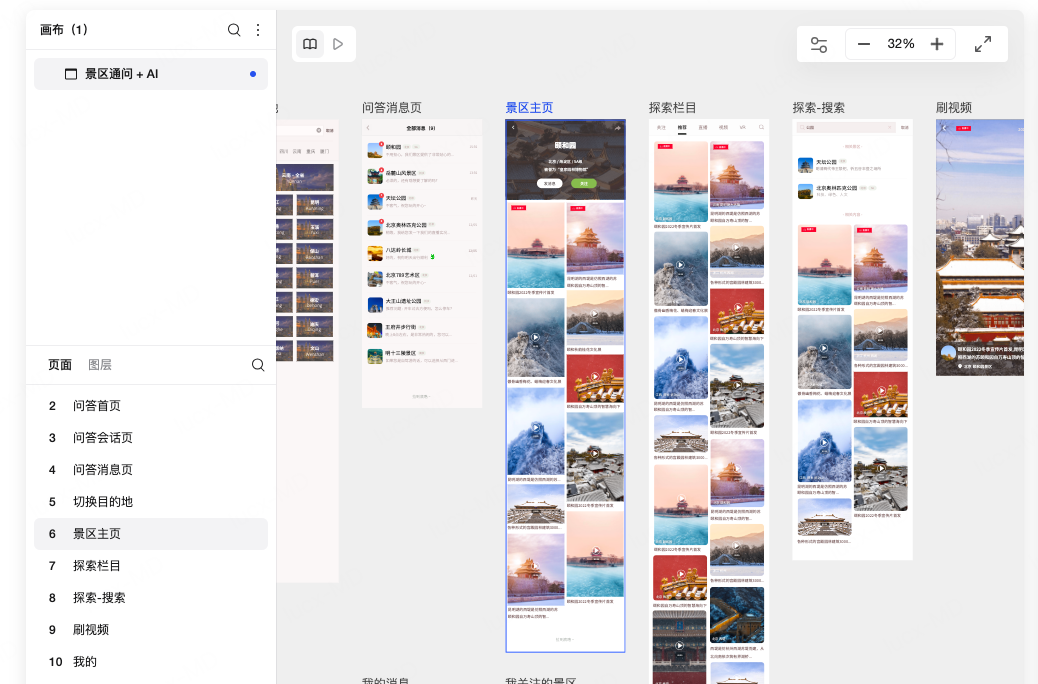Select page 6 景区主页
This screenshot has height=684, width=1038.
click(x=151, y=534)
